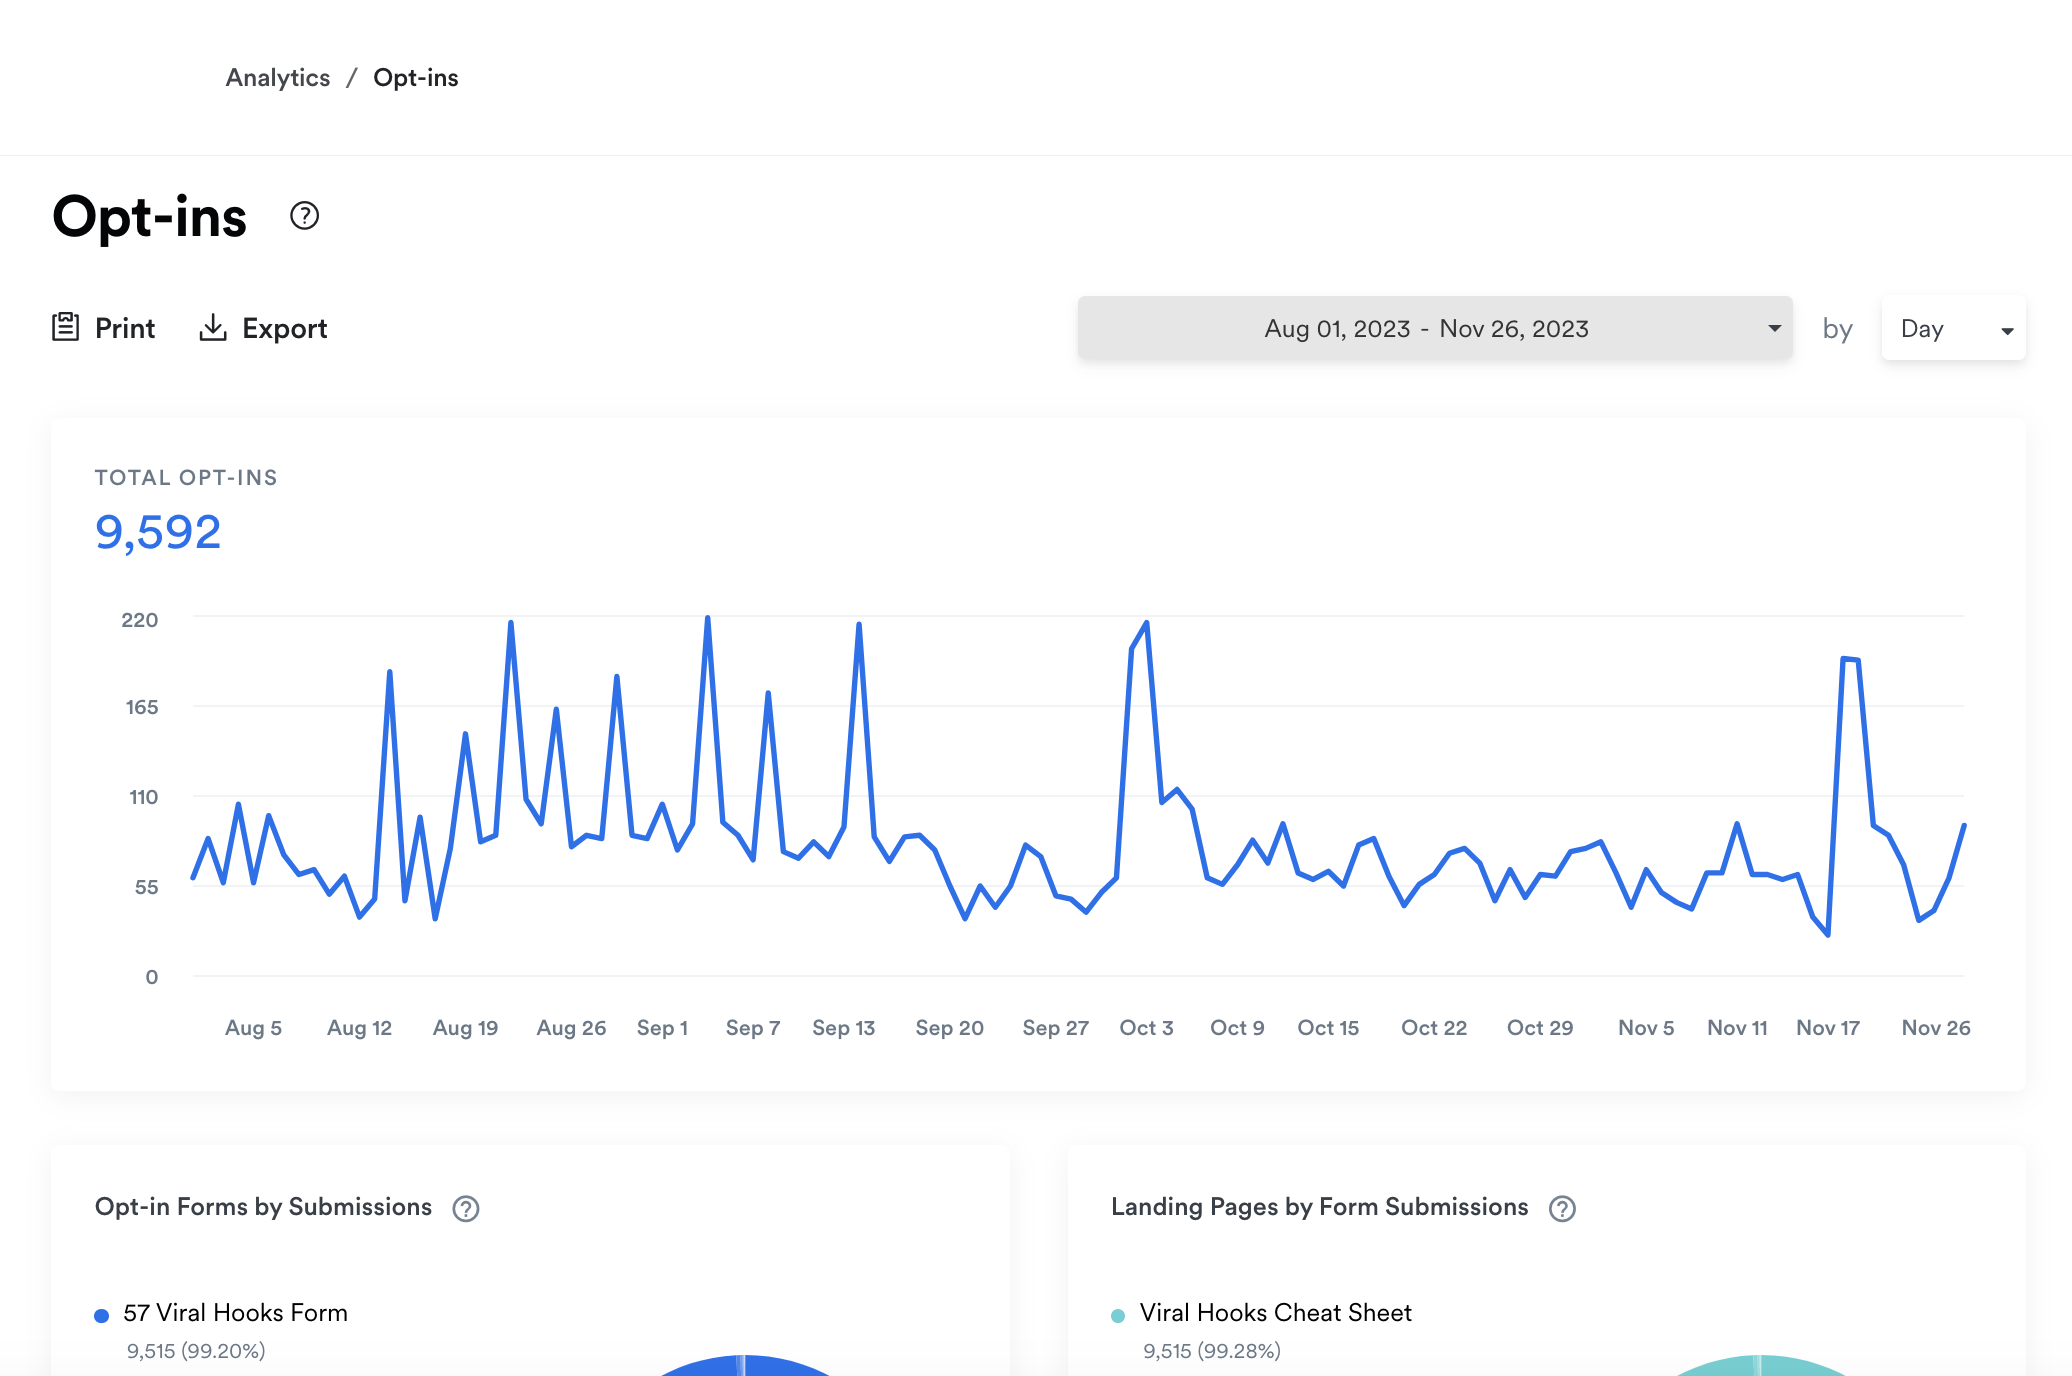Click the date range dropdown arrow

click(x=1774, y=328)
